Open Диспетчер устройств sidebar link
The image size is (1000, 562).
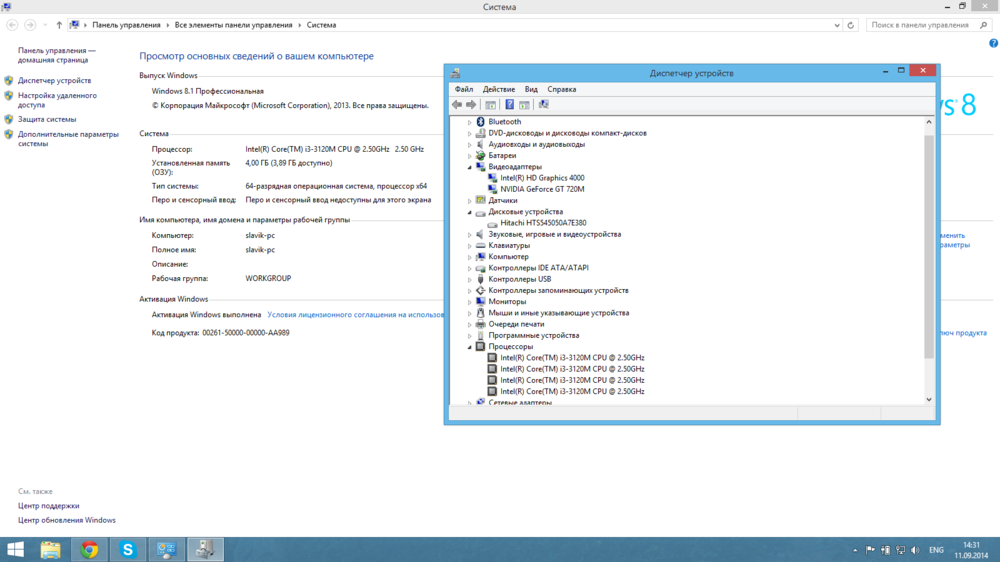pos(54,81)
